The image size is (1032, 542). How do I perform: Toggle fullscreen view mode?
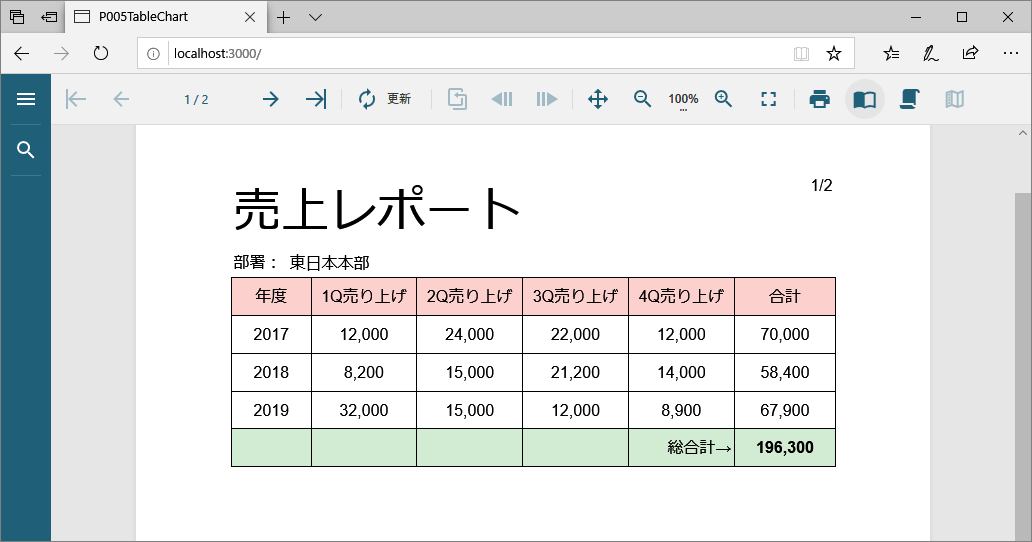pos(768,99)
